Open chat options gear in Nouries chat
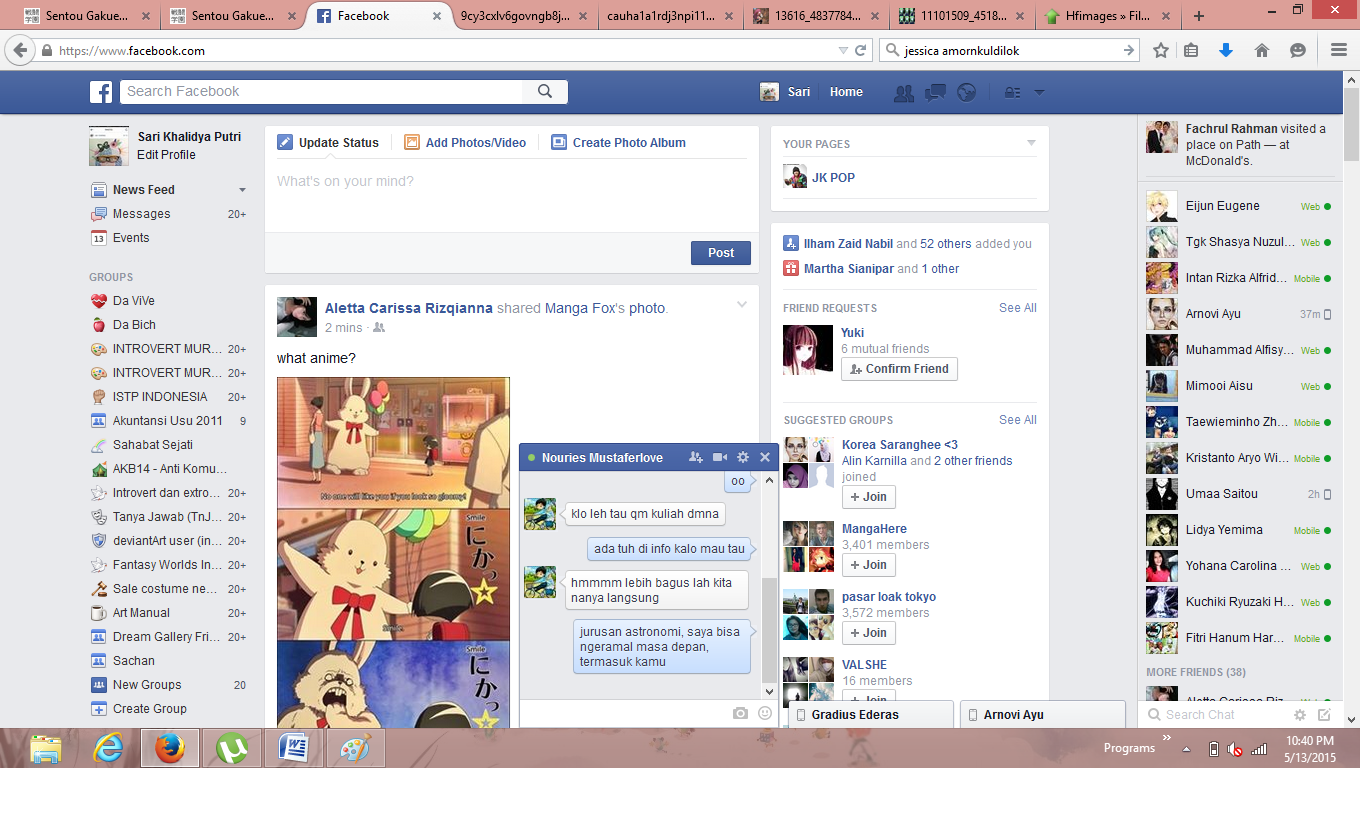The image size is (1360, 826). [743, 457]
